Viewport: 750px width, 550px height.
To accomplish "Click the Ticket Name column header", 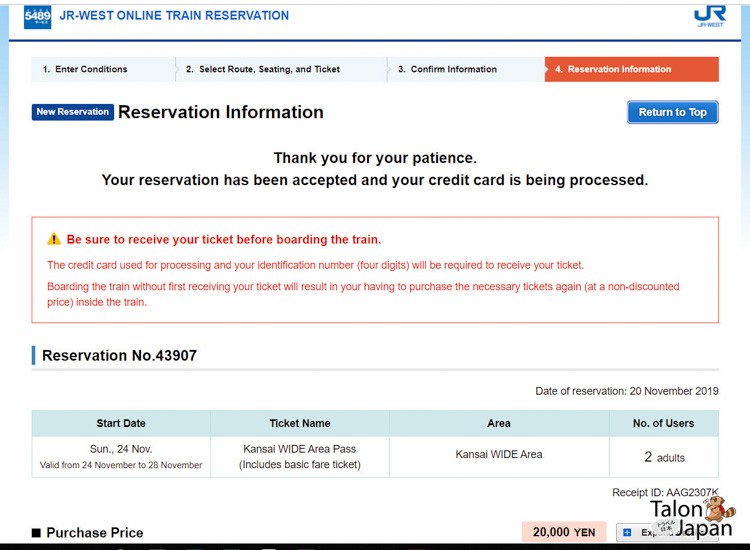I will click(x=300, y=423).
